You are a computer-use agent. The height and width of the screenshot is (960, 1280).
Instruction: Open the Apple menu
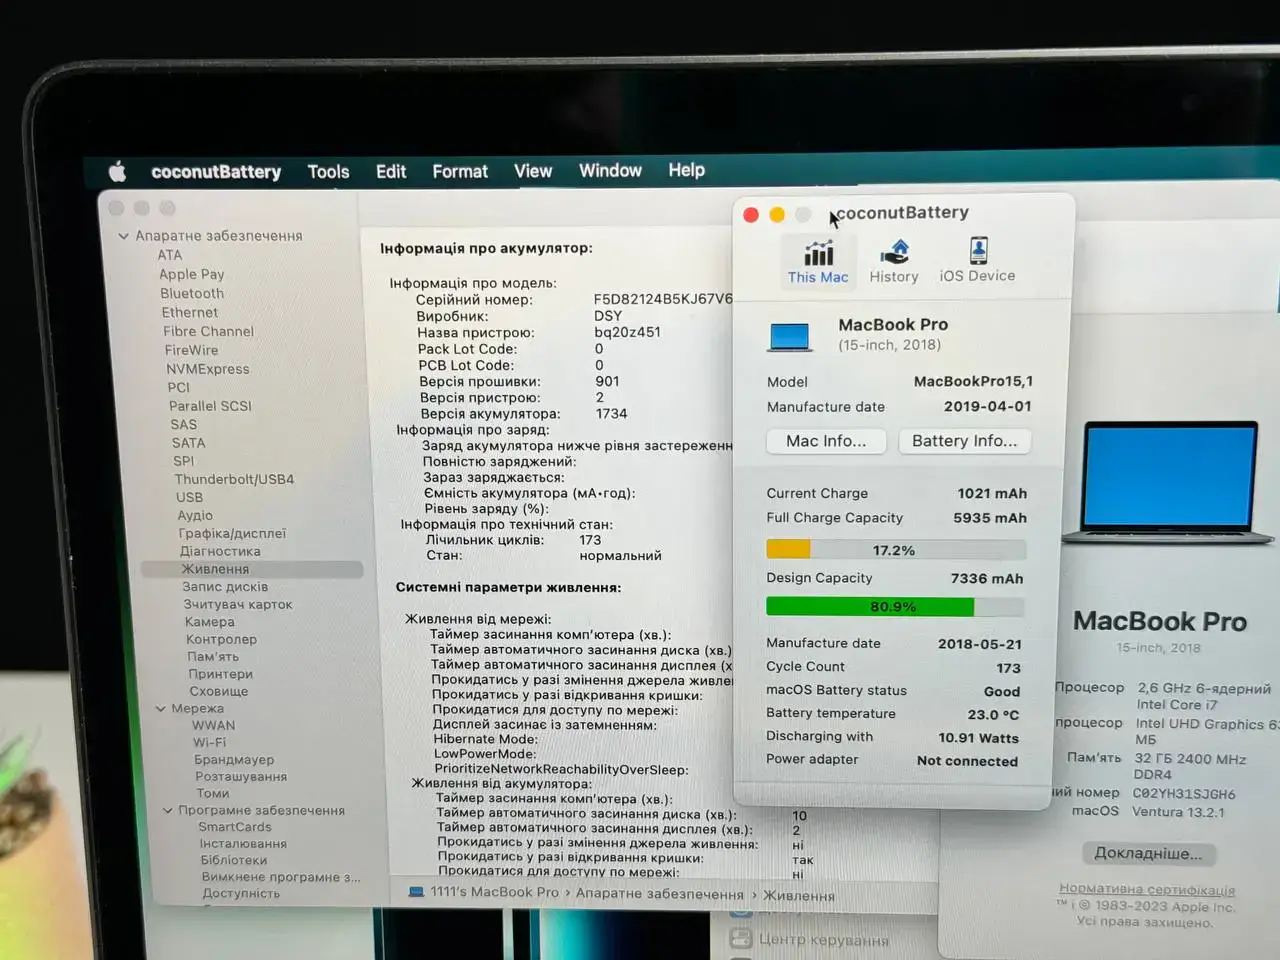(x=118, y=172)
